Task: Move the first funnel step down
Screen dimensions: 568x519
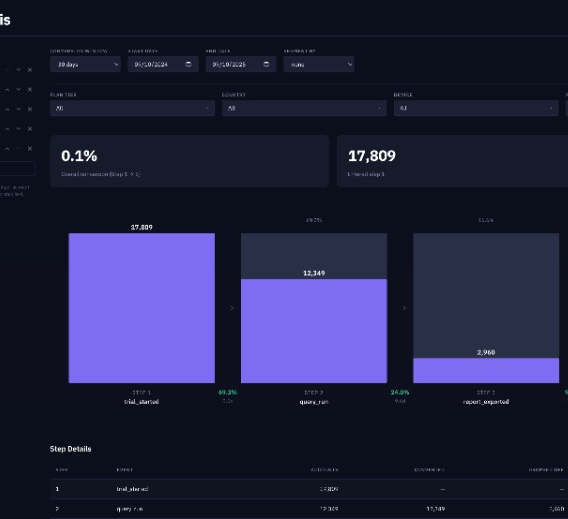Action: click(18, 70)
